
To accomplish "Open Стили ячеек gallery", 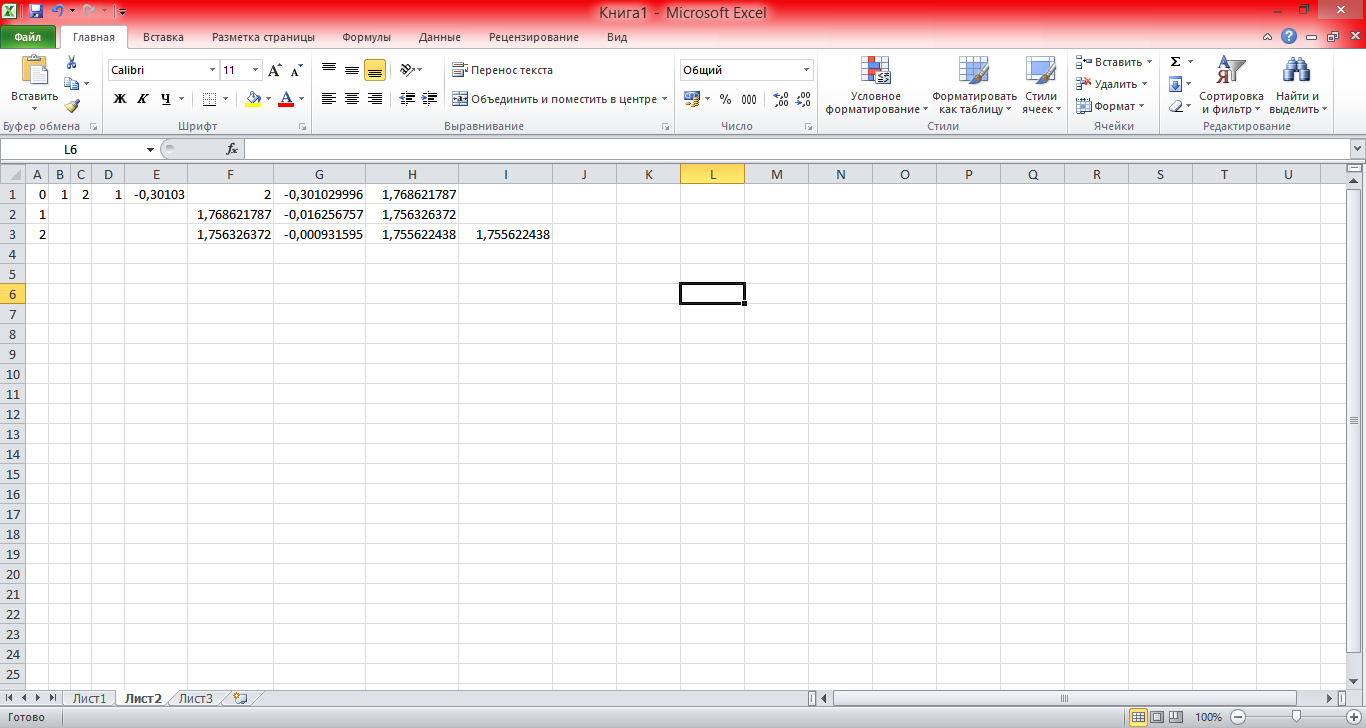I will (x=1041, y=85).
